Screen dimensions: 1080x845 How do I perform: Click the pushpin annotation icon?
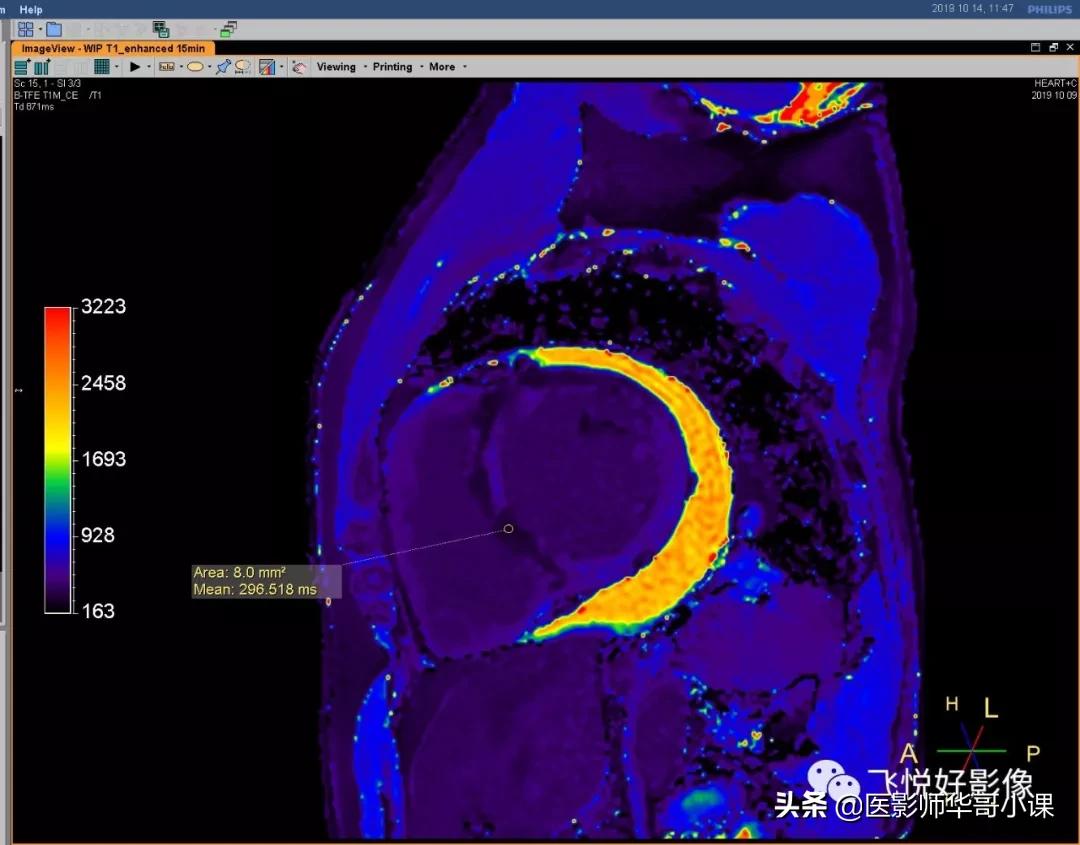pos(224,67)
